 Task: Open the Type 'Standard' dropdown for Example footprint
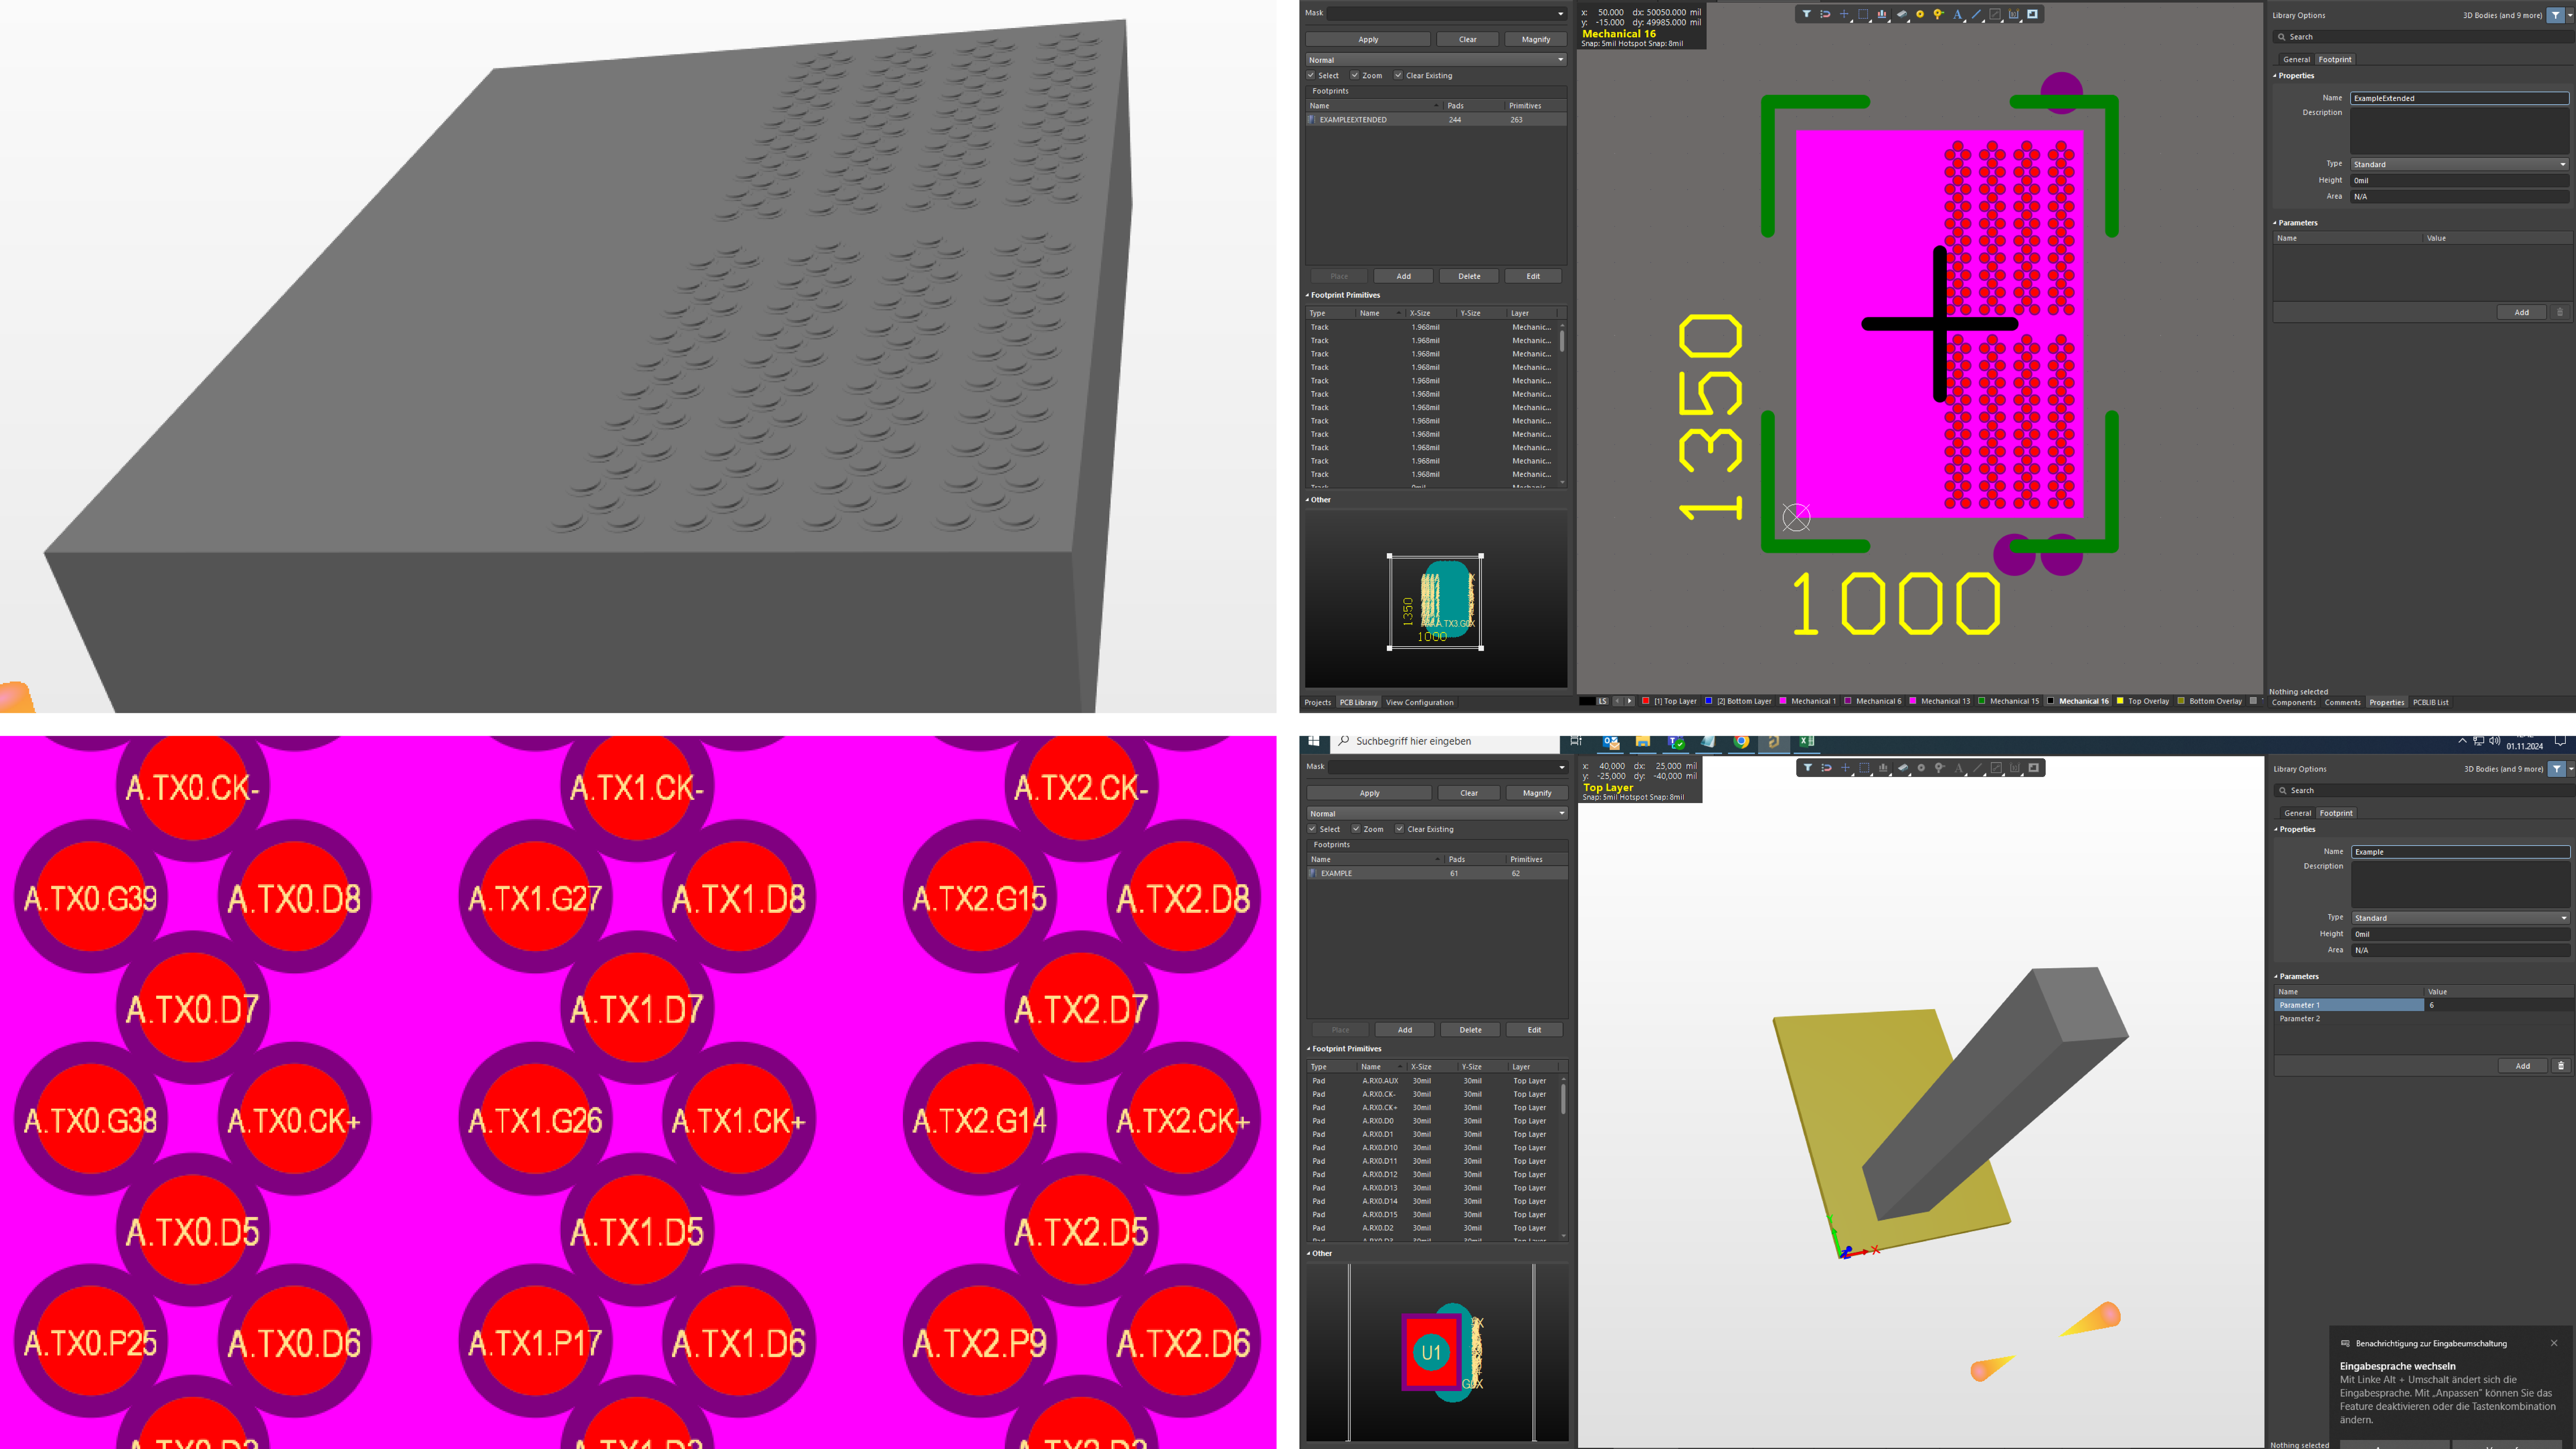click(x=2460, y=918)
